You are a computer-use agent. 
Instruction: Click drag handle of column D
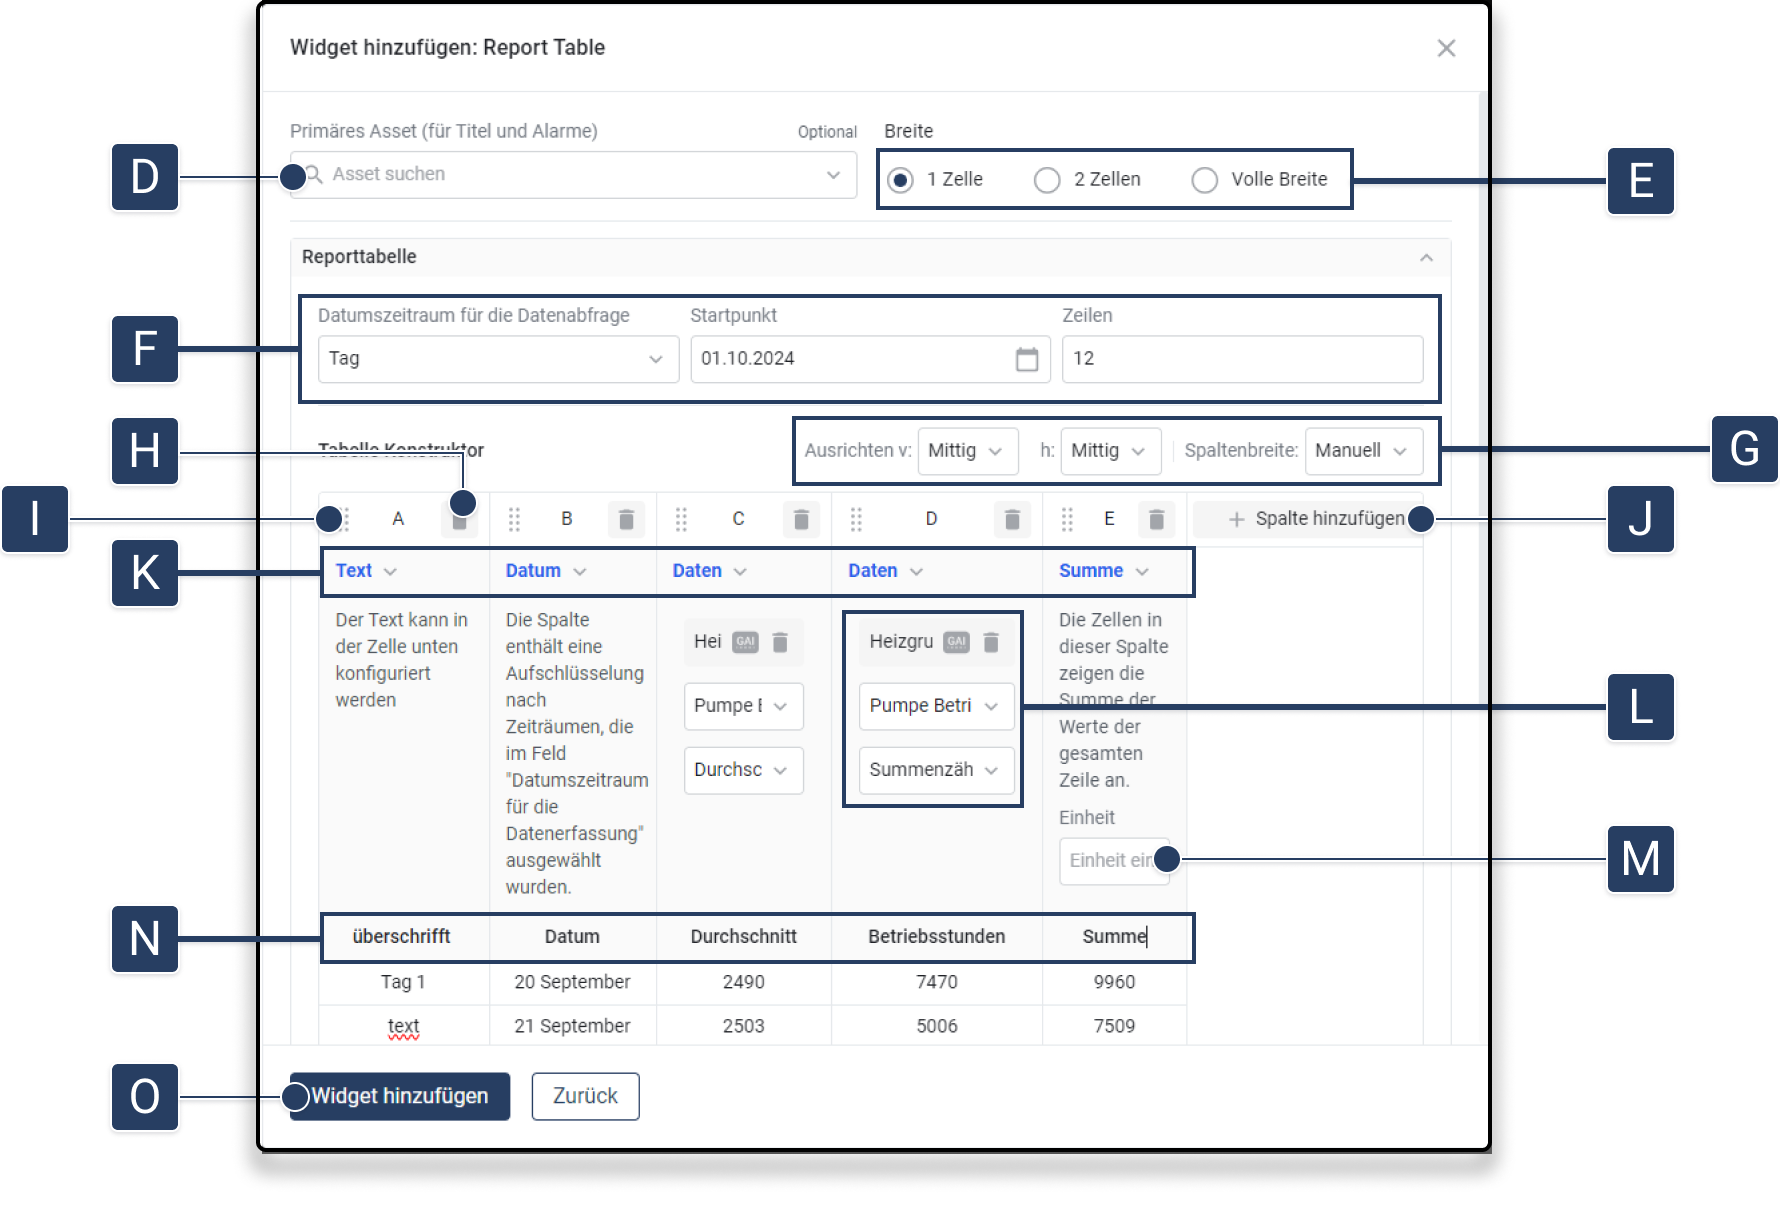tap(856, 519)
